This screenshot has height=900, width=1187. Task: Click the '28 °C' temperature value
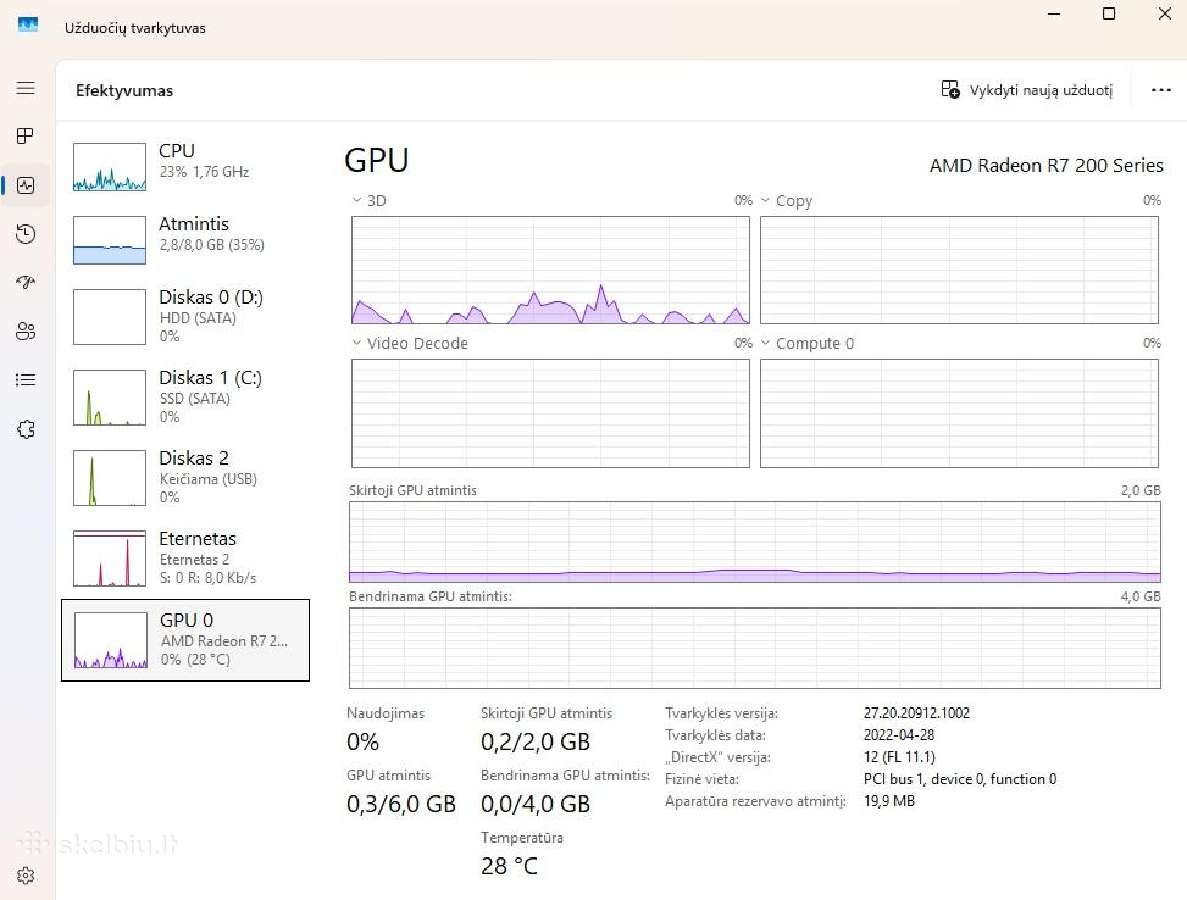(509, 866)
